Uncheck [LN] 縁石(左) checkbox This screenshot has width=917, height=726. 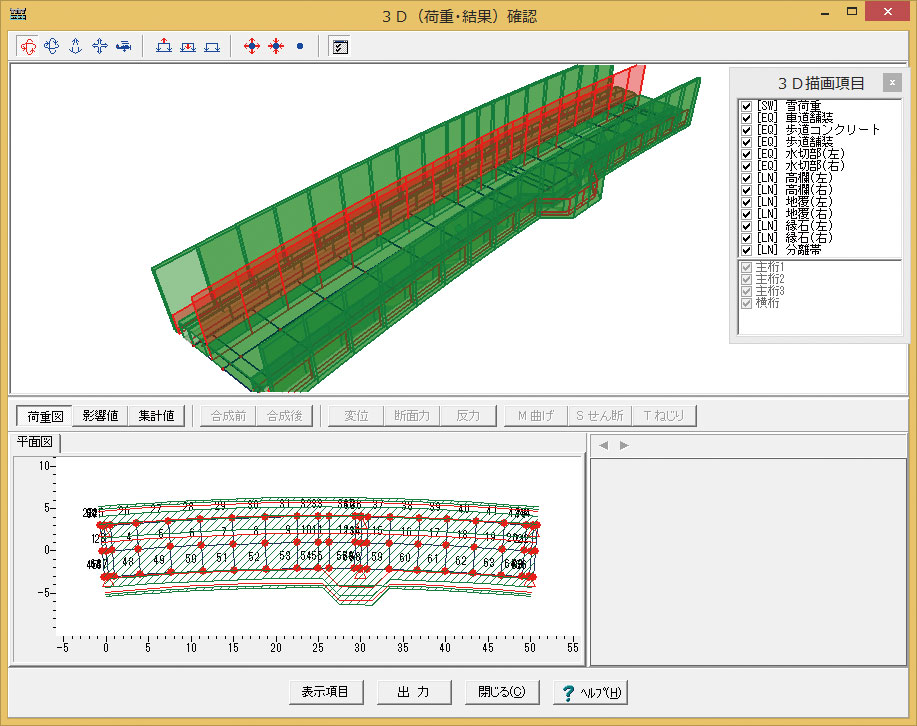click(746, 226)
